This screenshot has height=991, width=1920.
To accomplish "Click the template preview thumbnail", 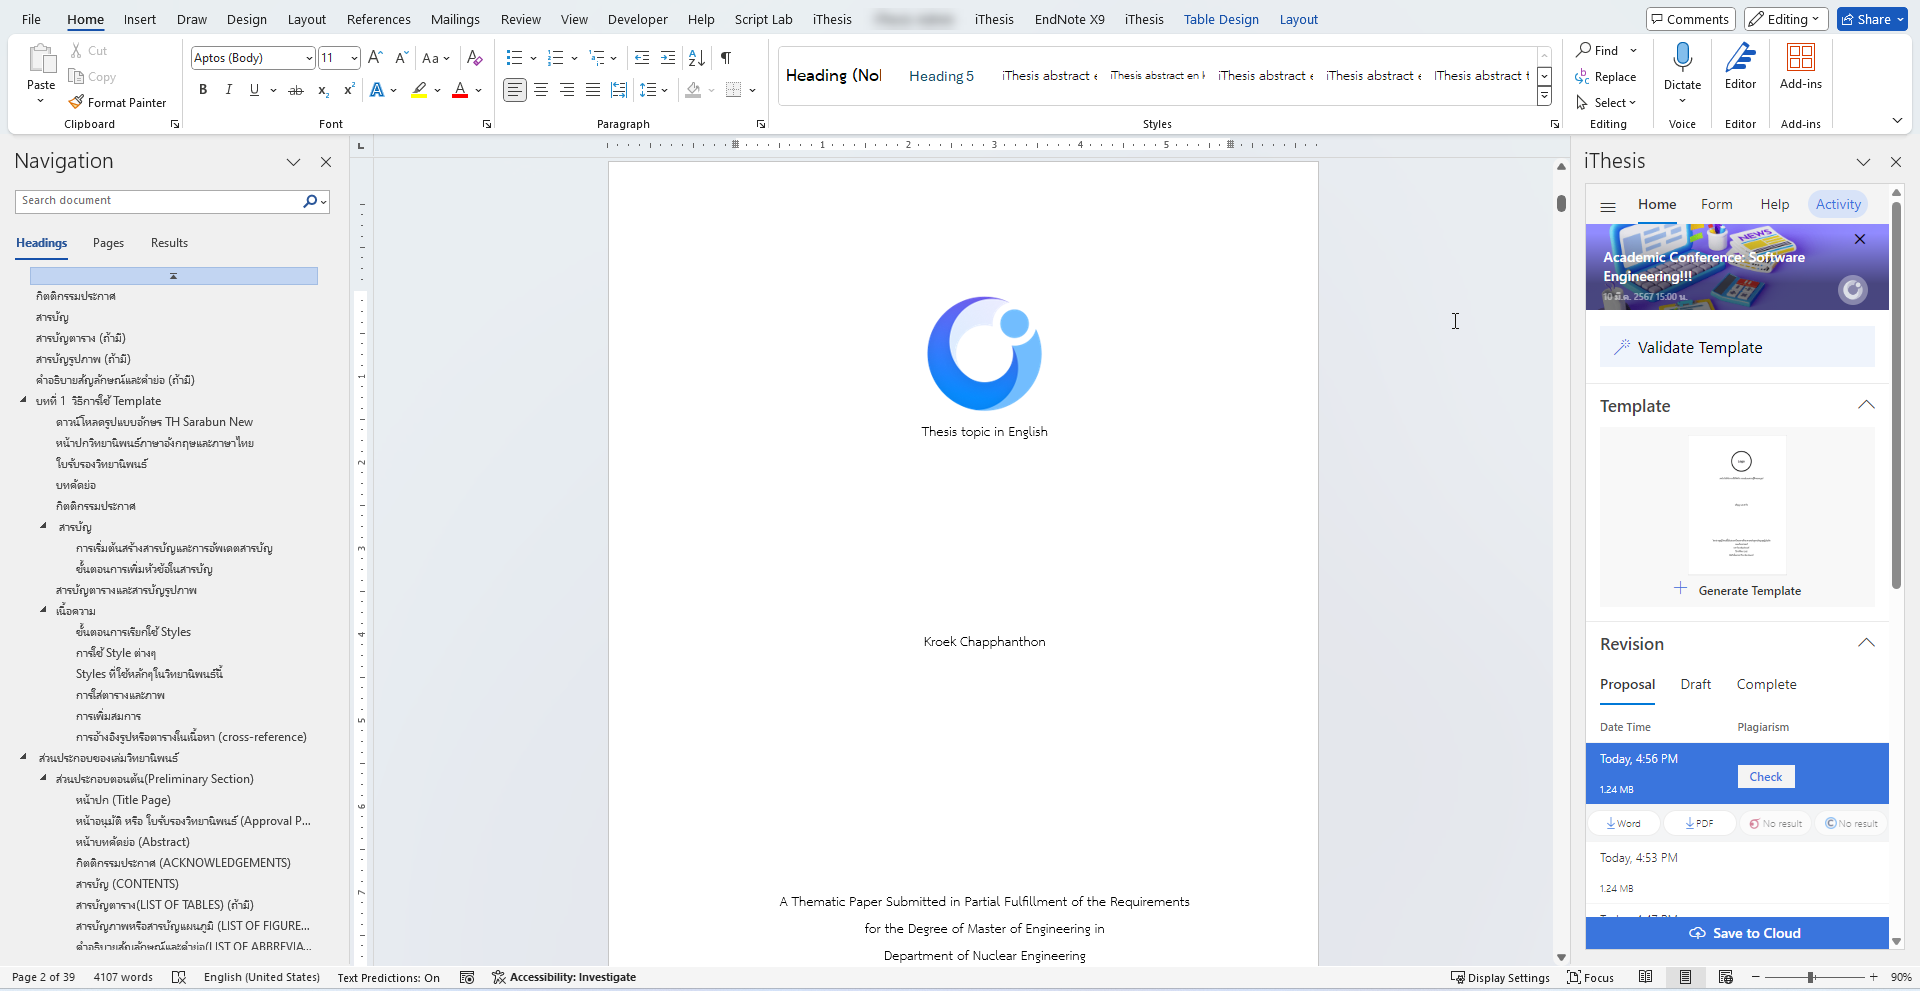I will click(1738, 505).
